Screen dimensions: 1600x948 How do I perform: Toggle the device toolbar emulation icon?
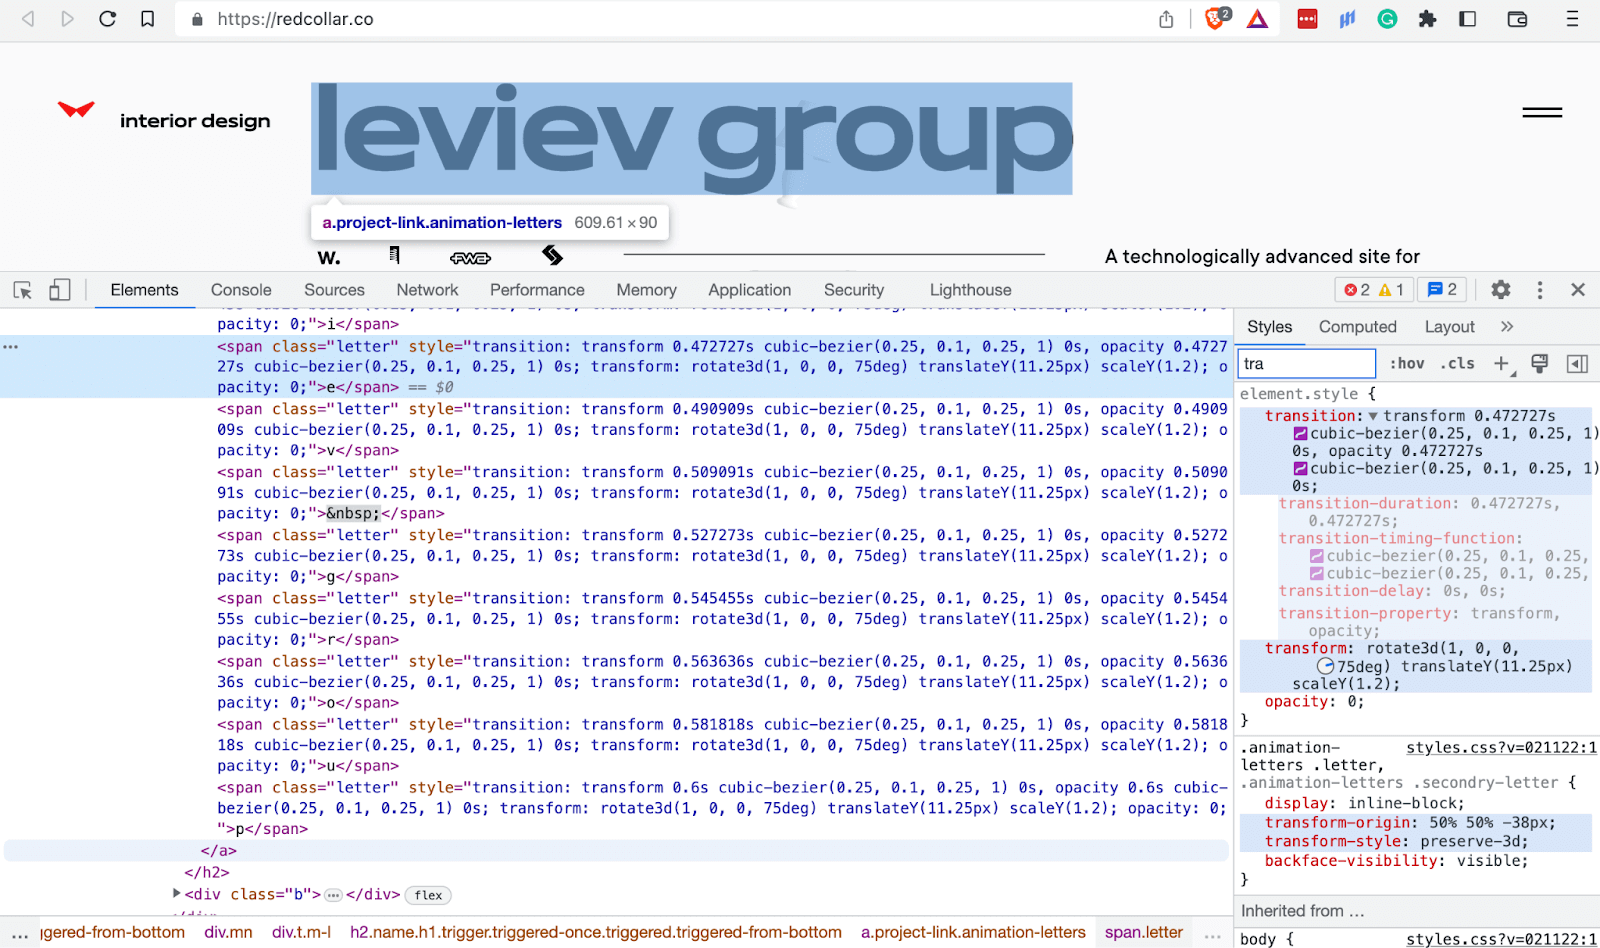click(x=60, y=290)
